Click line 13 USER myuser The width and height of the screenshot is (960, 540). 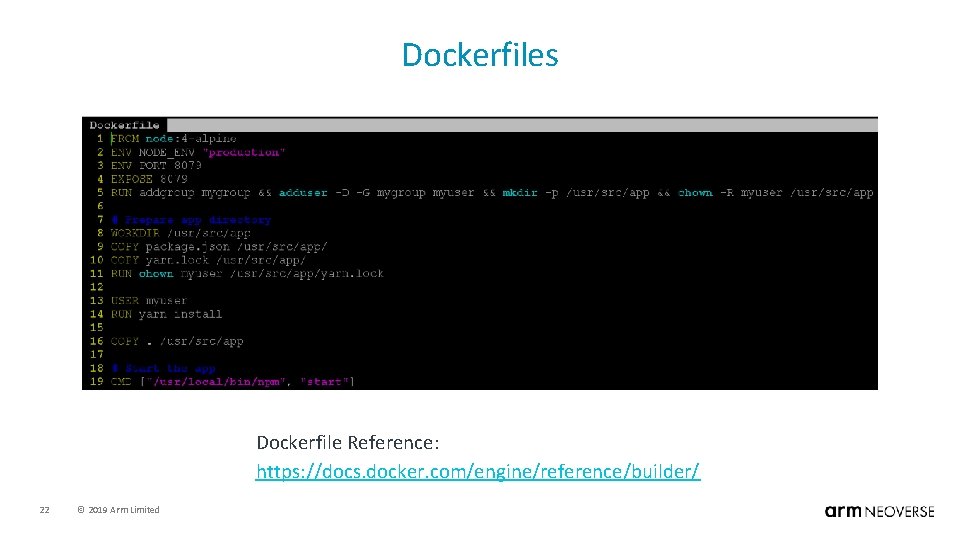tap(149, 301)
